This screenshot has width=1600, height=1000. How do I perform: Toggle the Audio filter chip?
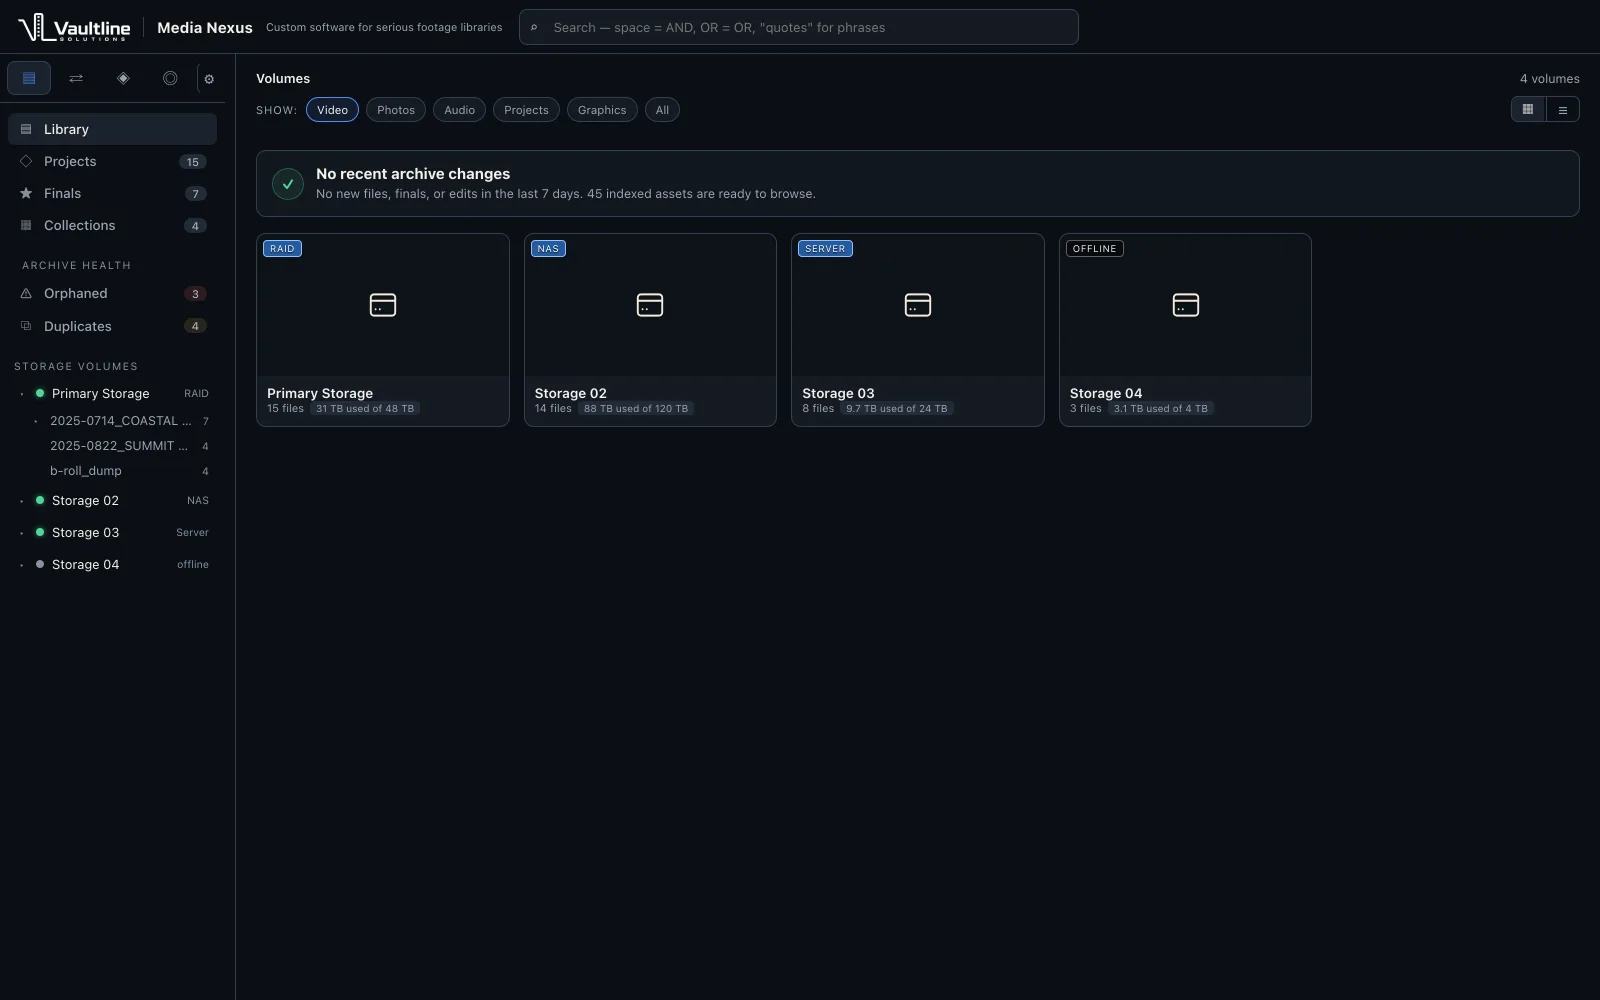click(459, 110)
